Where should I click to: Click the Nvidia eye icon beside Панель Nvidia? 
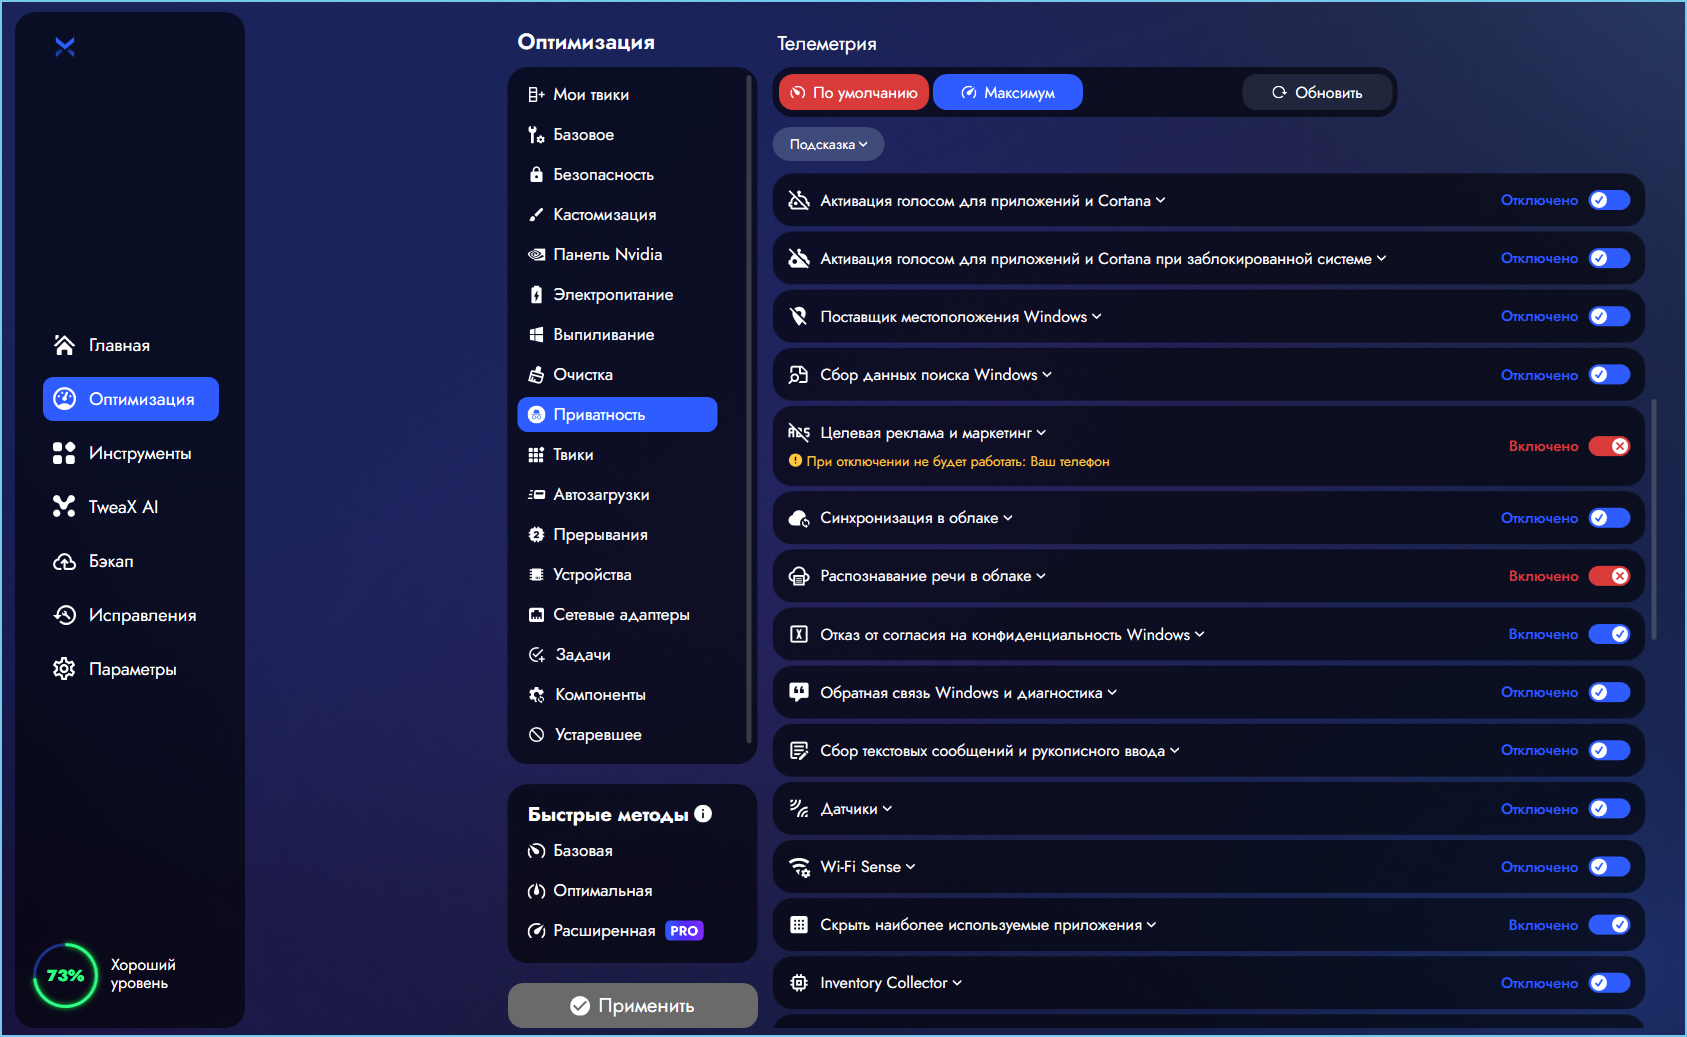536,254
